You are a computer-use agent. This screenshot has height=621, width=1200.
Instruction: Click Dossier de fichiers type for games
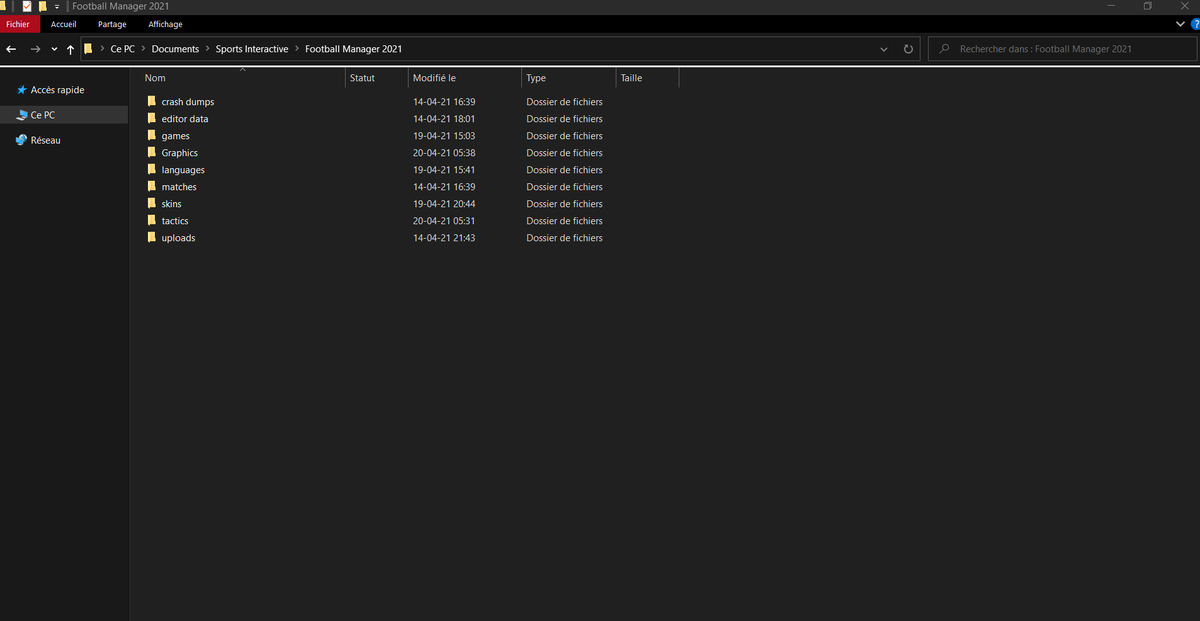pos(565,136)
